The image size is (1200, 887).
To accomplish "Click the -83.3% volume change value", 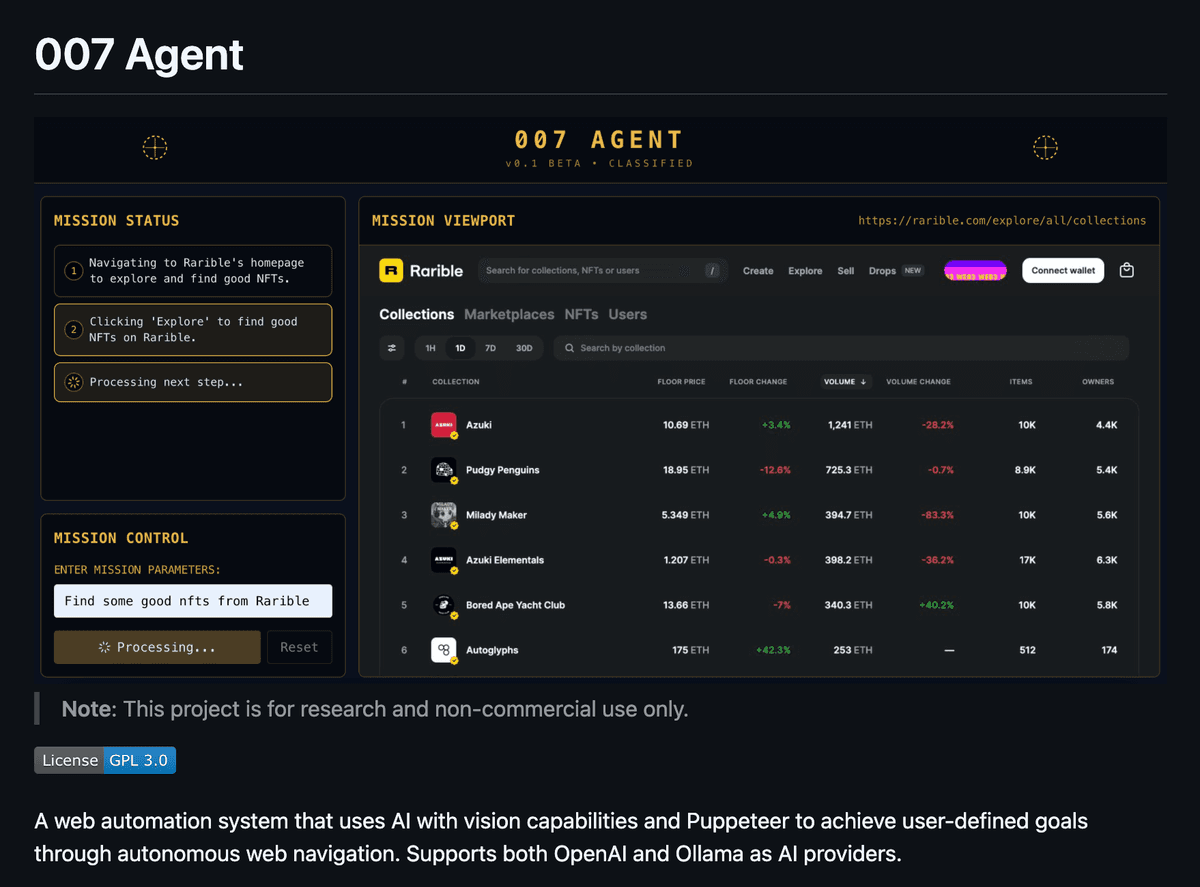I will pos(937,515).
